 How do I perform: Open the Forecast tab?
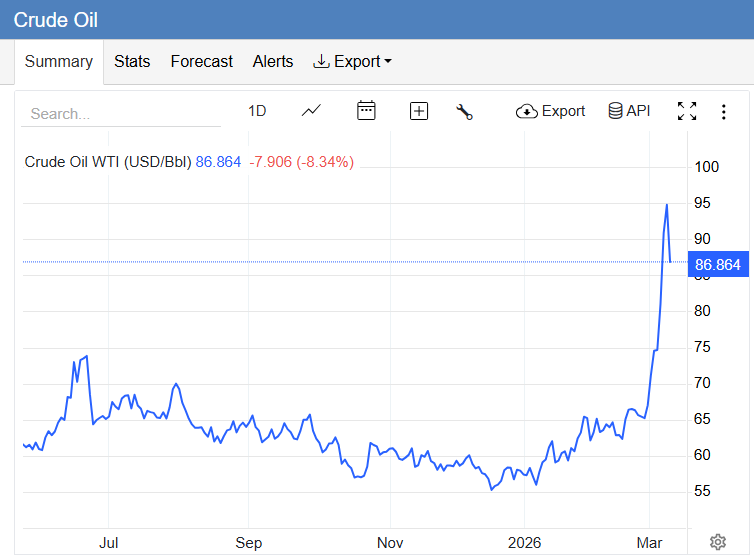(201, 62)
